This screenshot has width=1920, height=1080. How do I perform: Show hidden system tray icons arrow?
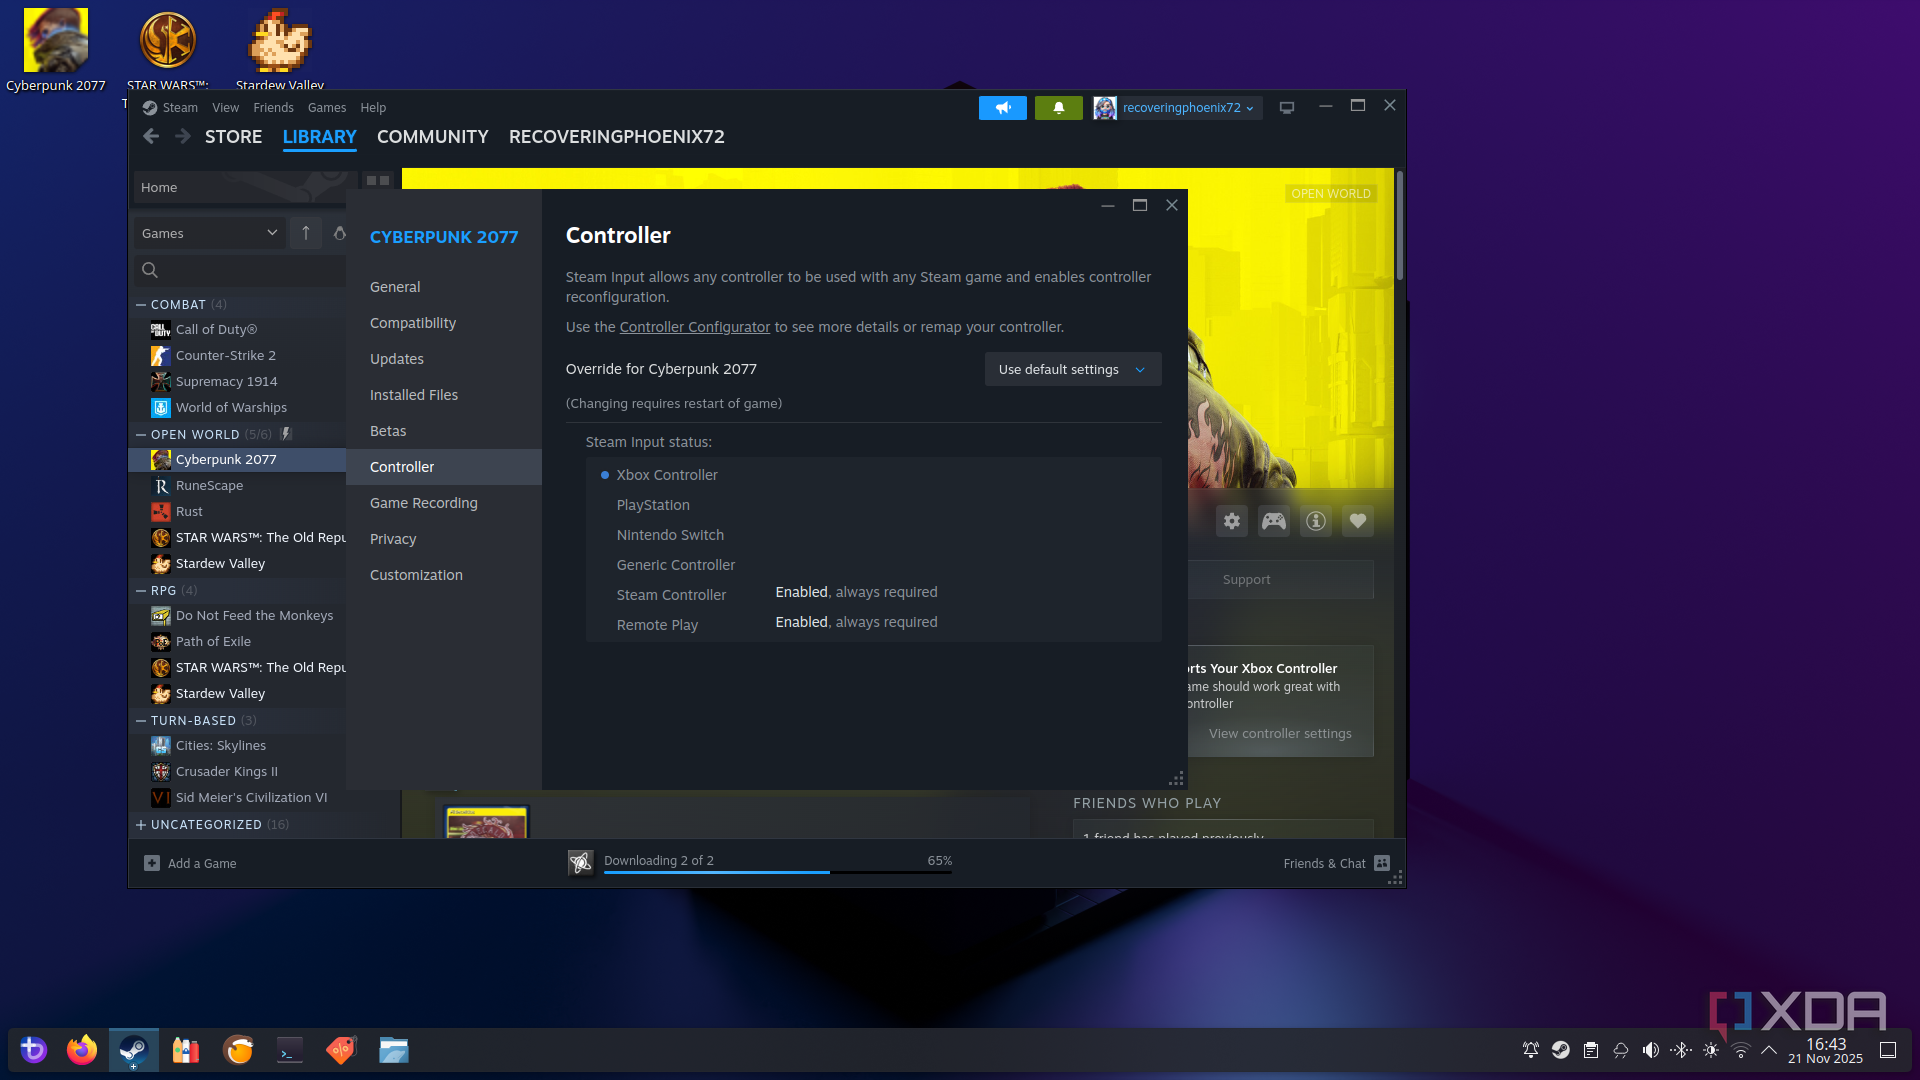pyautogui.click(x=1769, y=1050)
